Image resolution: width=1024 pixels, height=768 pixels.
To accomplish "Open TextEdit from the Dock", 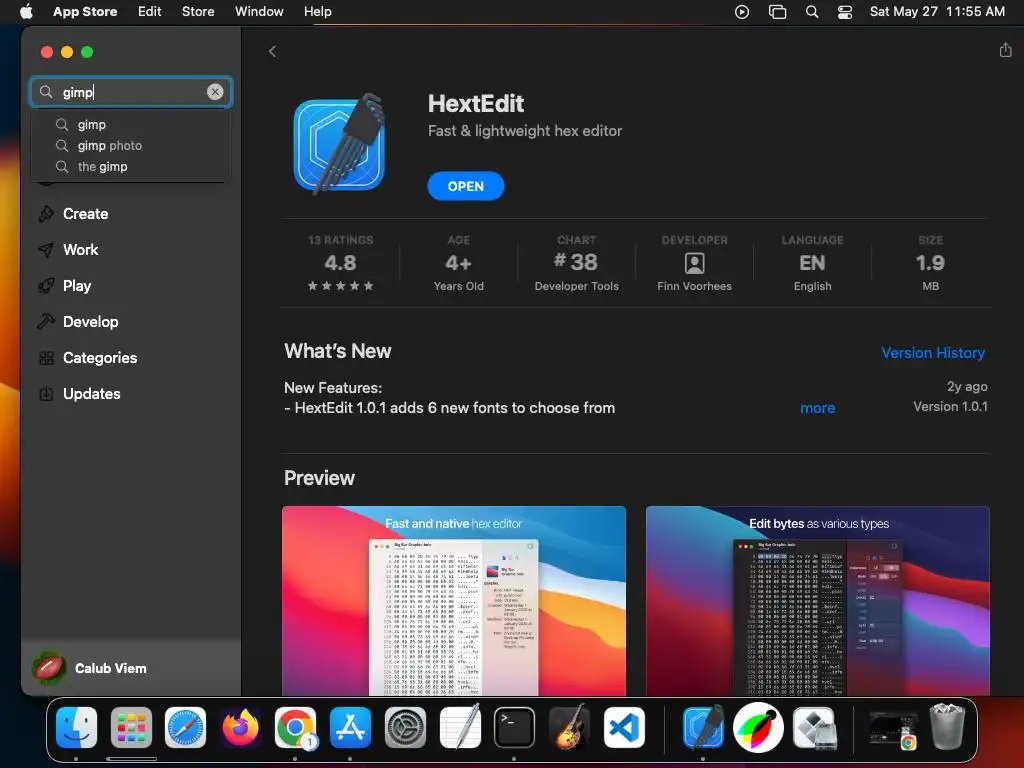I will [460, 727].
